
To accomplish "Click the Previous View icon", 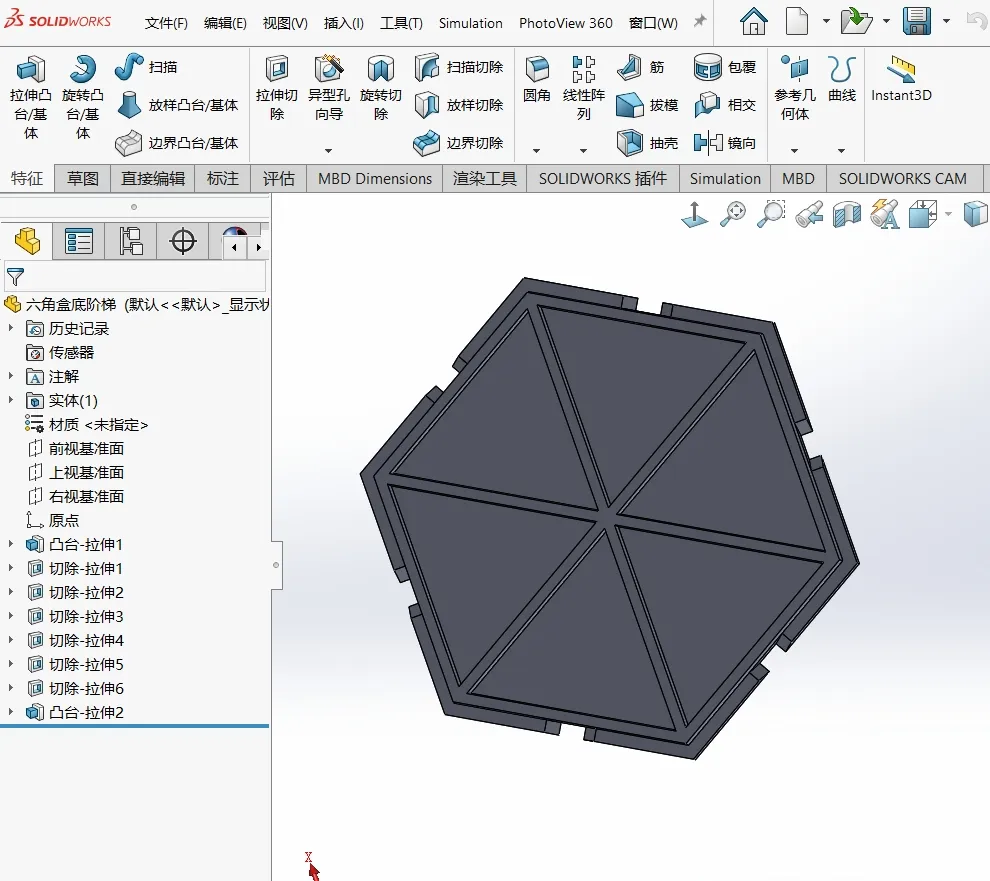I will [809, 214].
